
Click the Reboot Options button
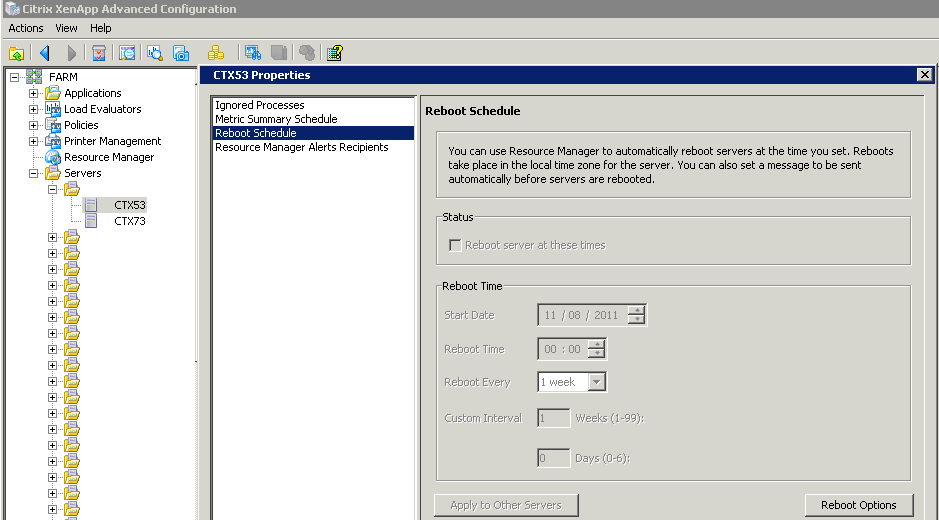point(858,505)
